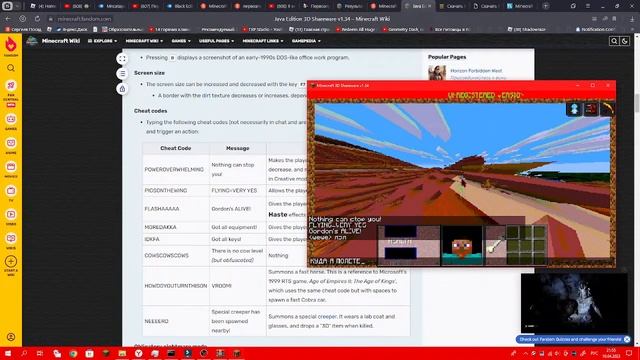Open a new browser tab with the plus
Image resolution: width=640 pixels, height=360 pixels.
545,6
